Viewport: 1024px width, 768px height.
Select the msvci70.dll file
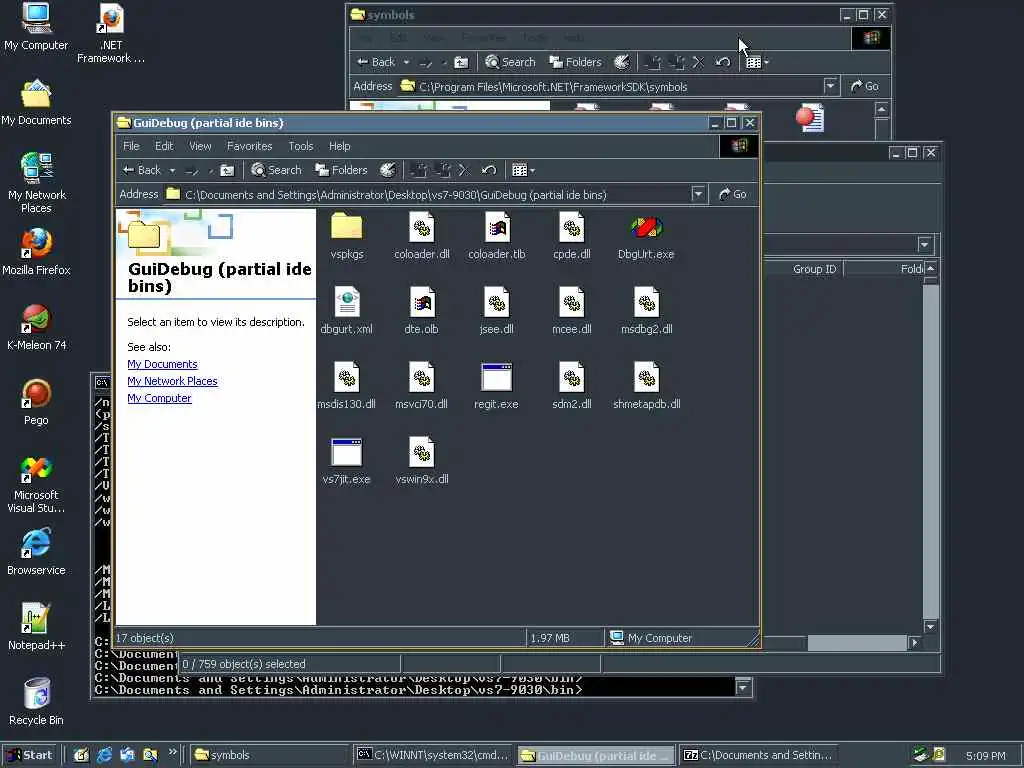pyautogui.click(x=421, y=386)
